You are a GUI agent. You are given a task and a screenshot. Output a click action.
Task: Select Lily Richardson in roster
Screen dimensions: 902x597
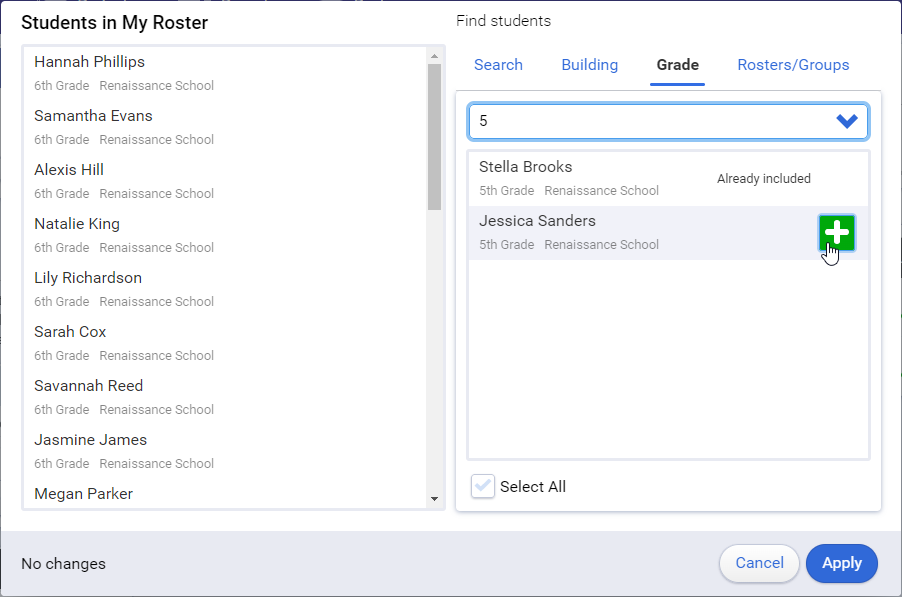pos(224,289)
